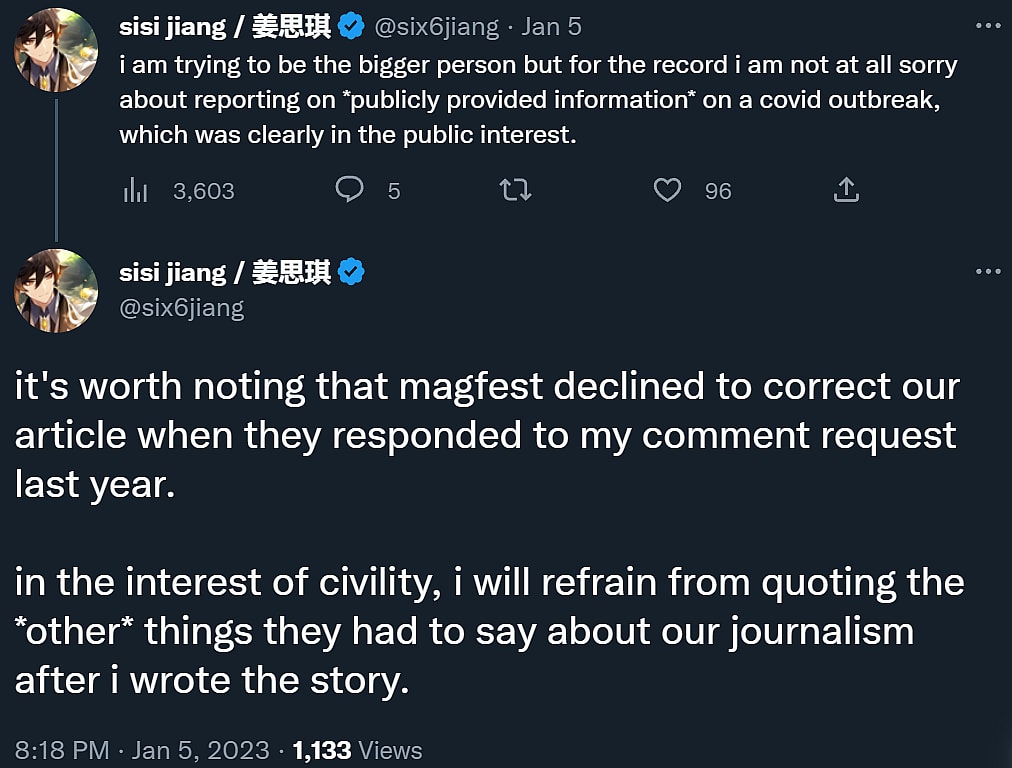Click the retweet icon under the tweet

coord(516,190)
